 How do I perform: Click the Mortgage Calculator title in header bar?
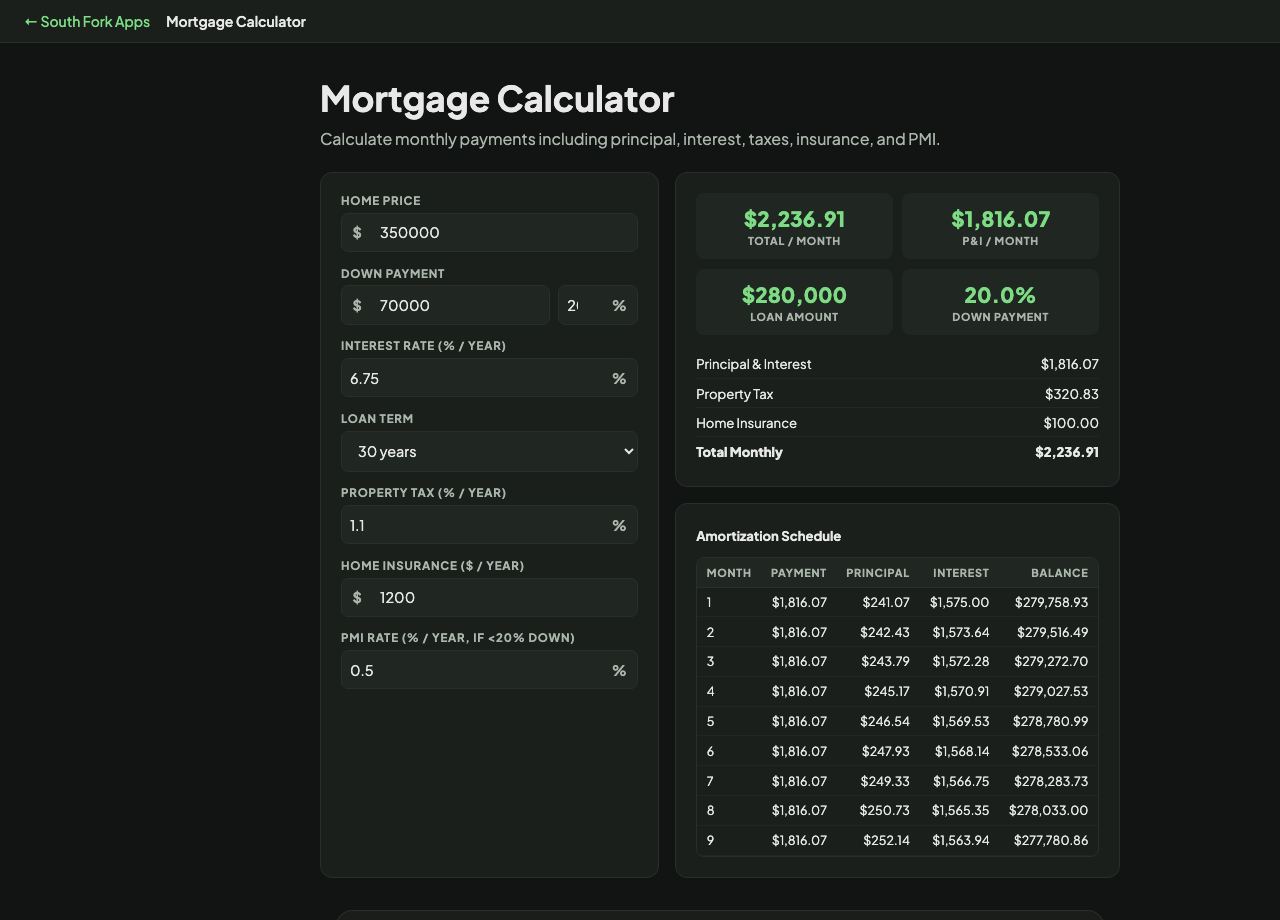pyautogui.click(x=236, y=21)
